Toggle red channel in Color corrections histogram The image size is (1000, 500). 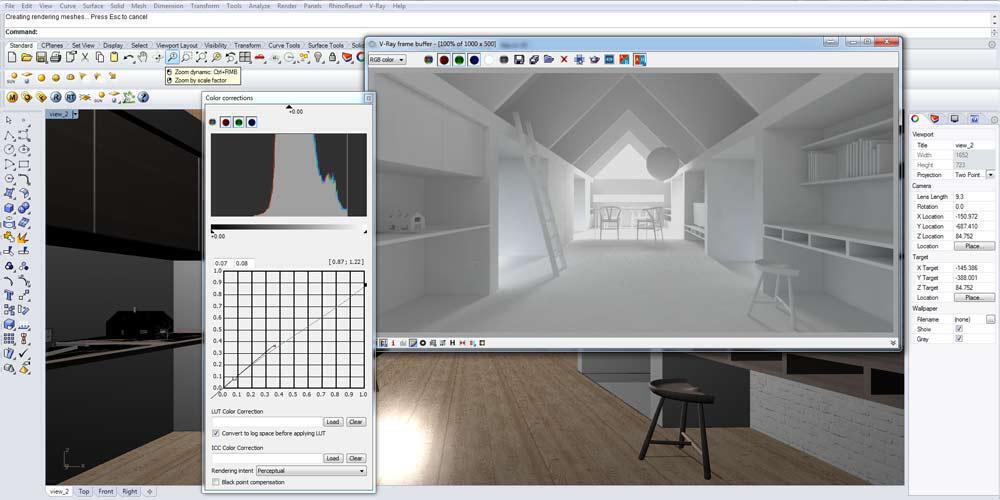click(x=225, y=122)
